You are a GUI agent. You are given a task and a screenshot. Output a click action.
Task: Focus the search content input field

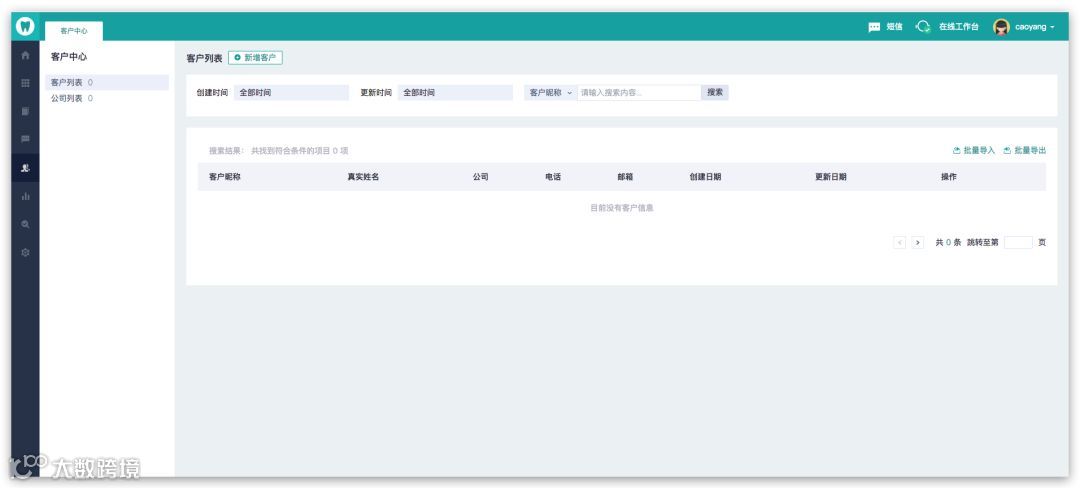pyautogui.click(x=639, y=92)
